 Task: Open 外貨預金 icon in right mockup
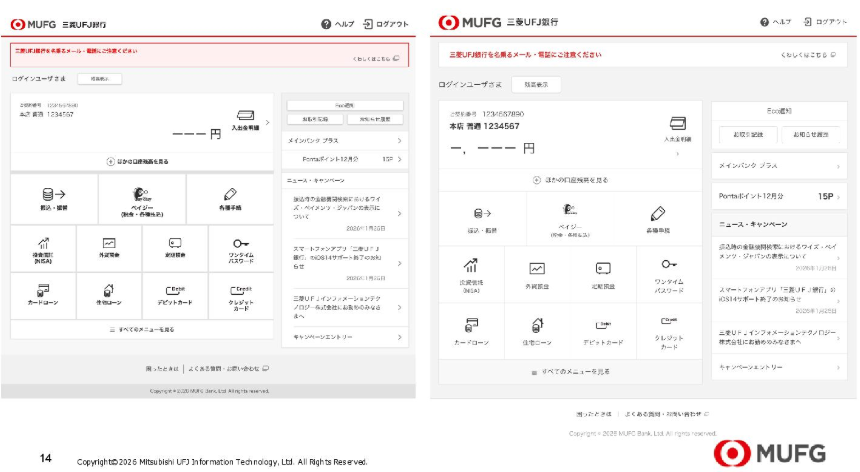(x=537, y=268)
